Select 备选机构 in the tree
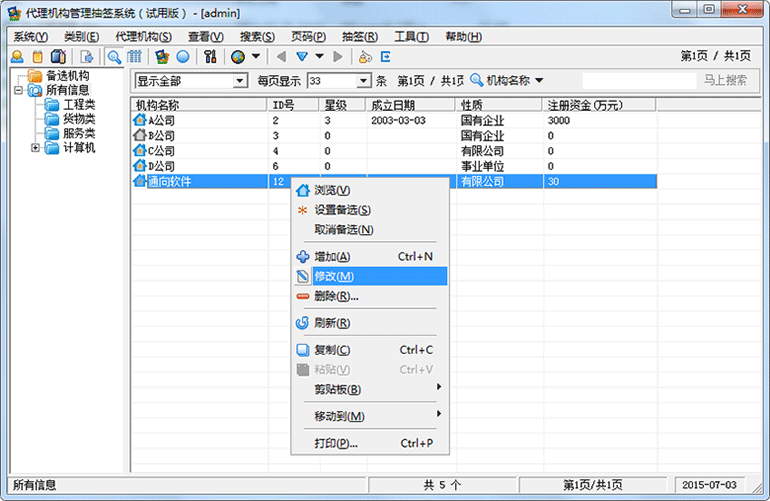The image size is (770, 501). [68, 76]
